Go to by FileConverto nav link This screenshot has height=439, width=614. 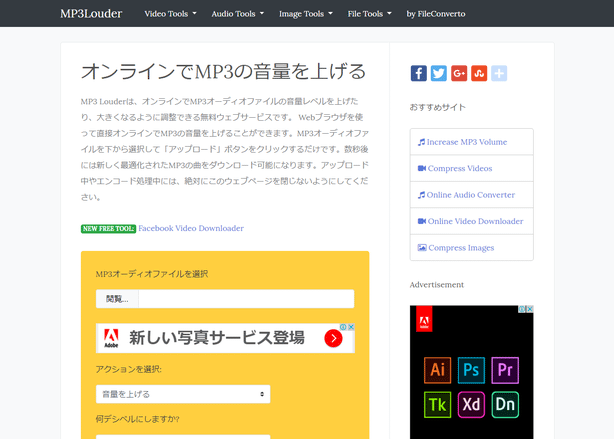[x=436, y=14]
